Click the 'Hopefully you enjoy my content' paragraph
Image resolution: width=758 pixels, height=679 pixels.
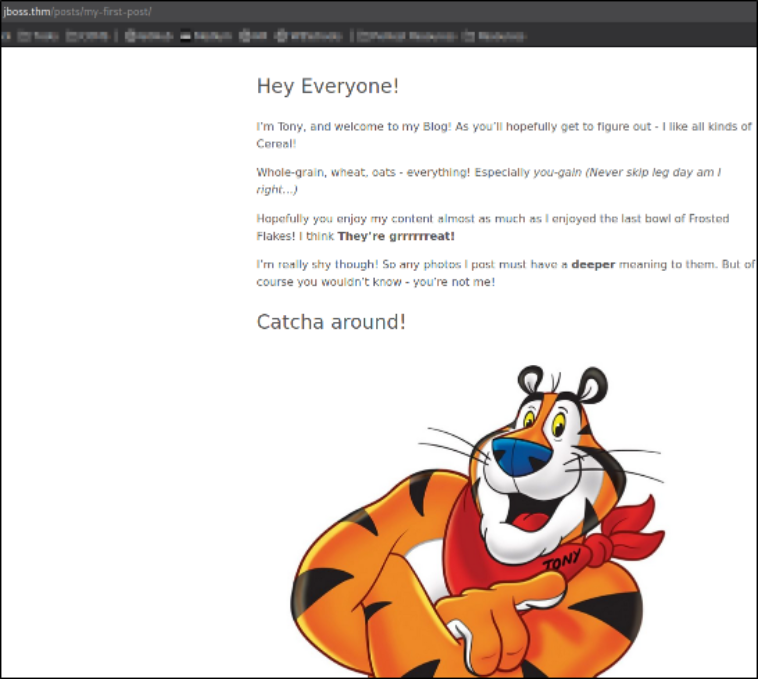[x=493, y=227]
